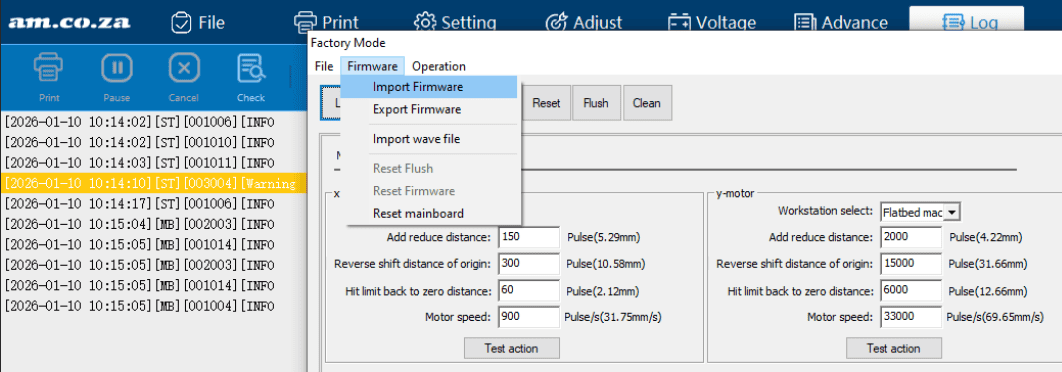The width and height of the screenshot is (1062, 372).
Task: Select Reset mainboard entry
Action: (429, 213)
